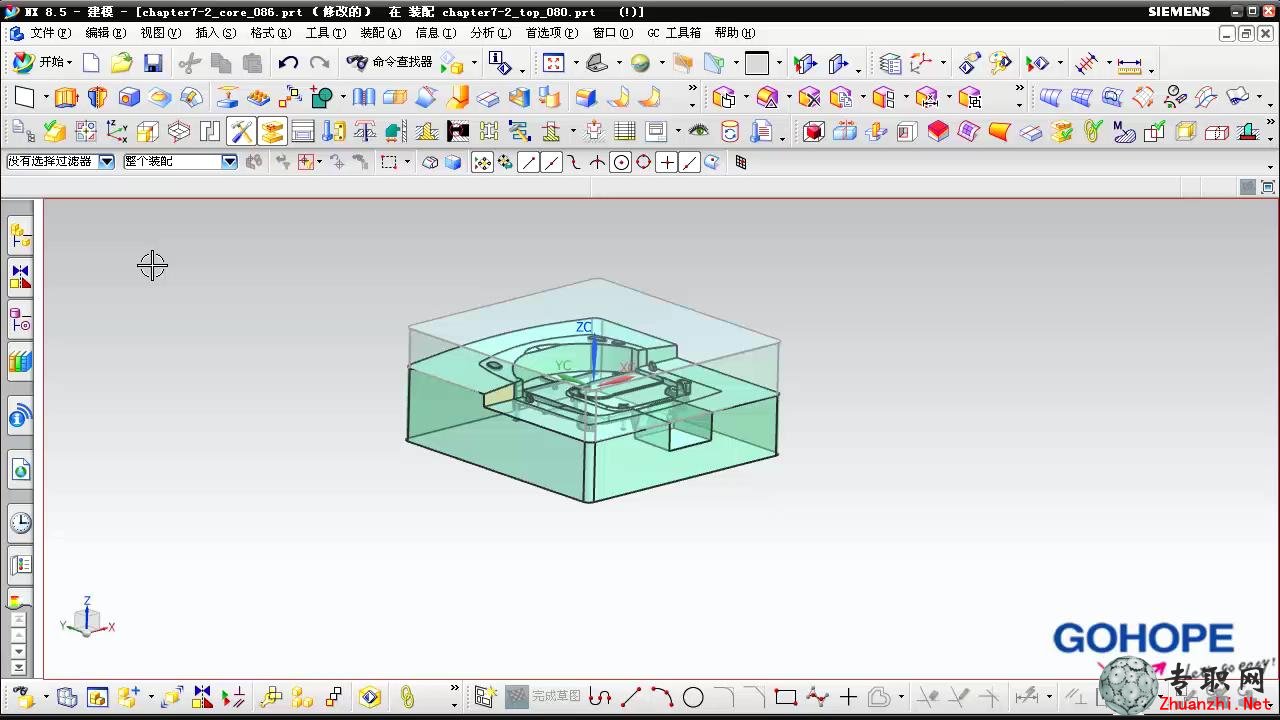Toggle enable snap points icon
The width and height of the screenshot is (1280, 720).
[482, 162]
